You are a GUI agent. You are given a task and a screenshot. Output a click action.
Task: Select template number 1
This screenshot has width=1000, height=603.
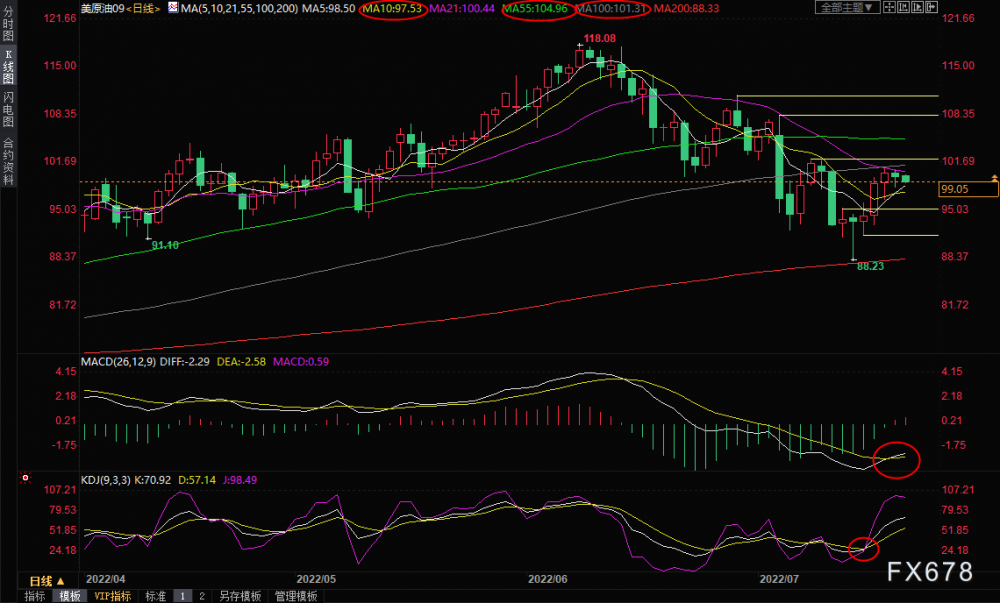point(182,596)
